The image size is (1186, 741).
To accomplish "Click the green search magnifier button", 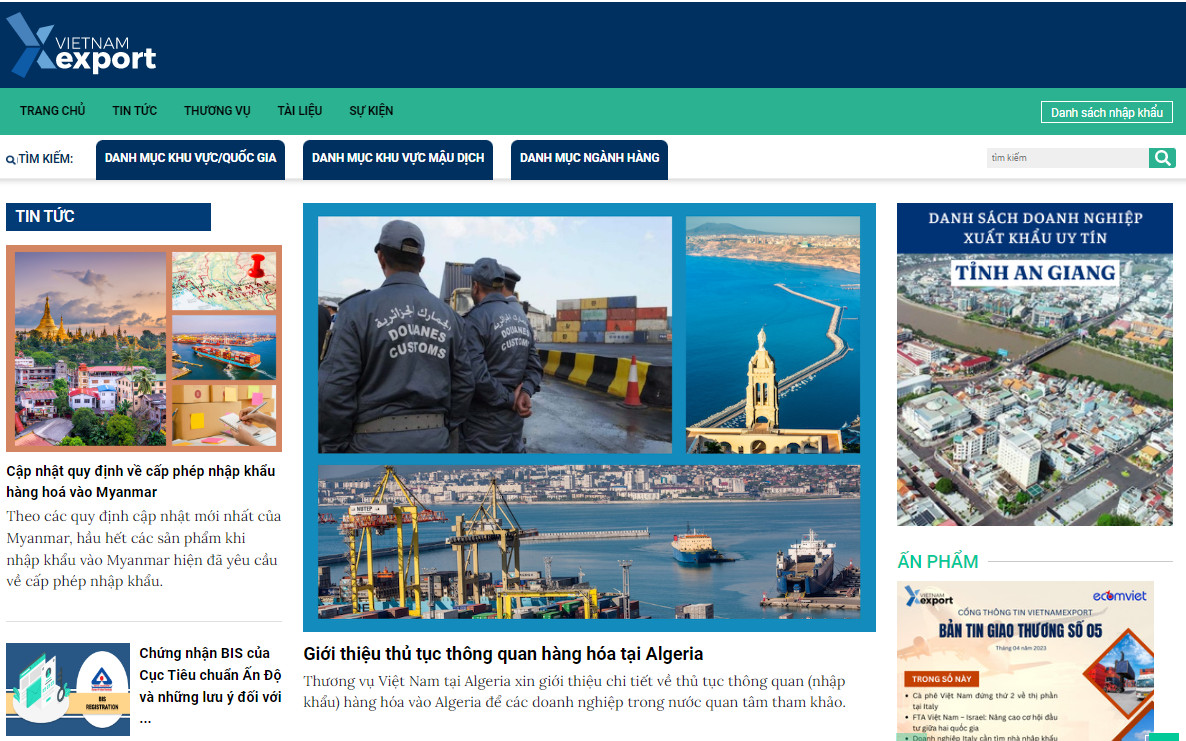I will click(1162, 158).
